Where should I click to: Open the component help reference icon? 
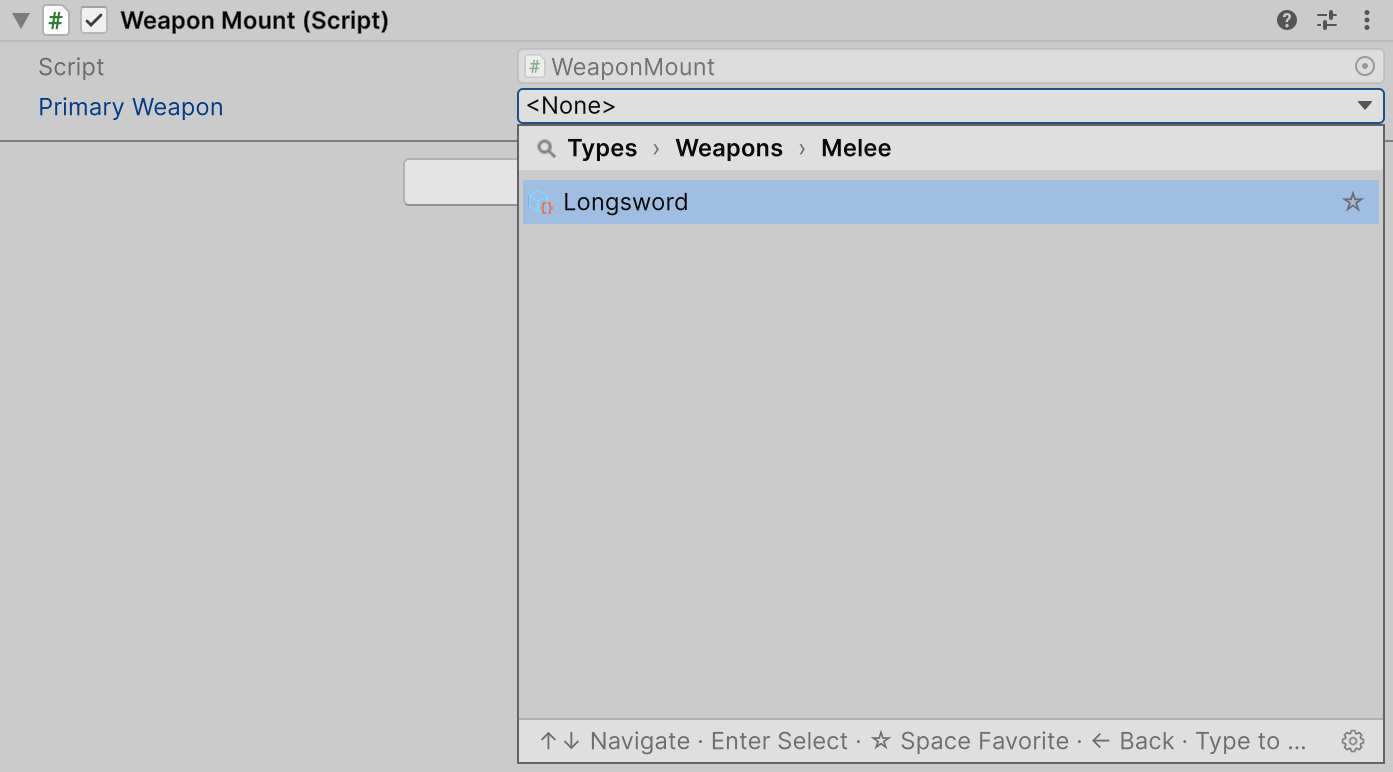(1287, 20)
